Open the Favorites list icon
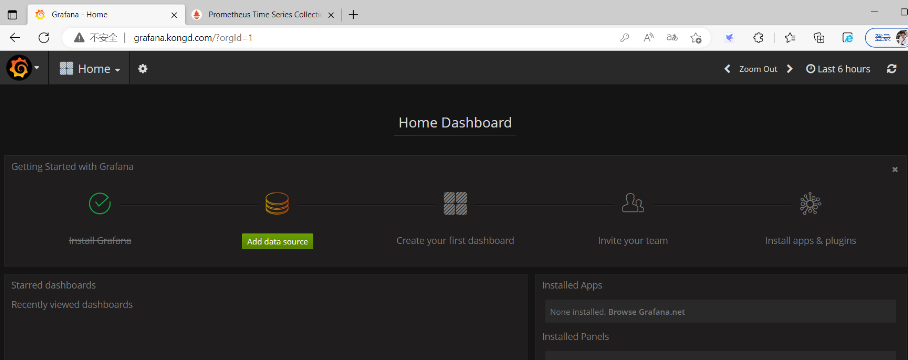 point(789,38)
